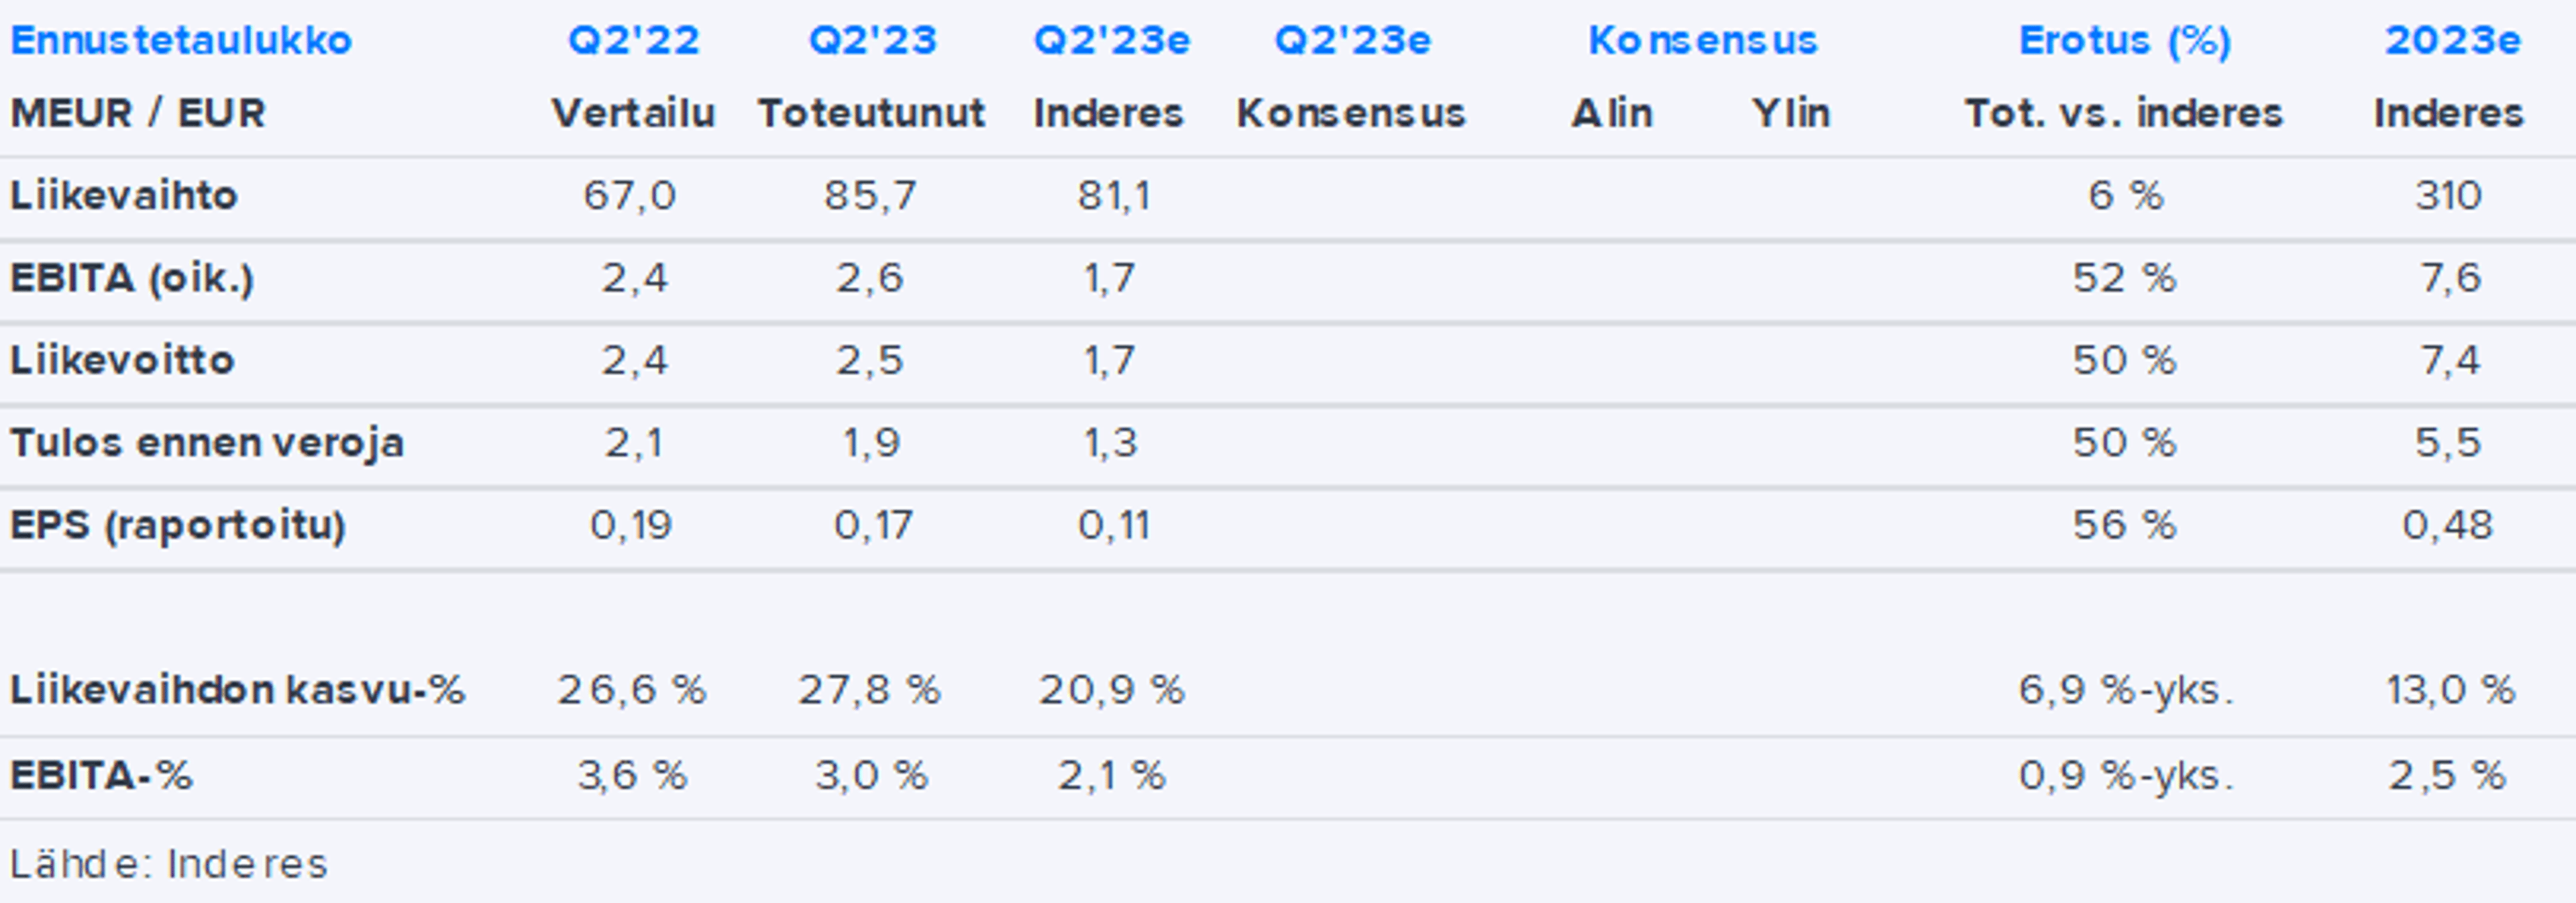Click the 310 full-year revenue estimate
Screen dimensions: 2576x903
pos(2448,195)
